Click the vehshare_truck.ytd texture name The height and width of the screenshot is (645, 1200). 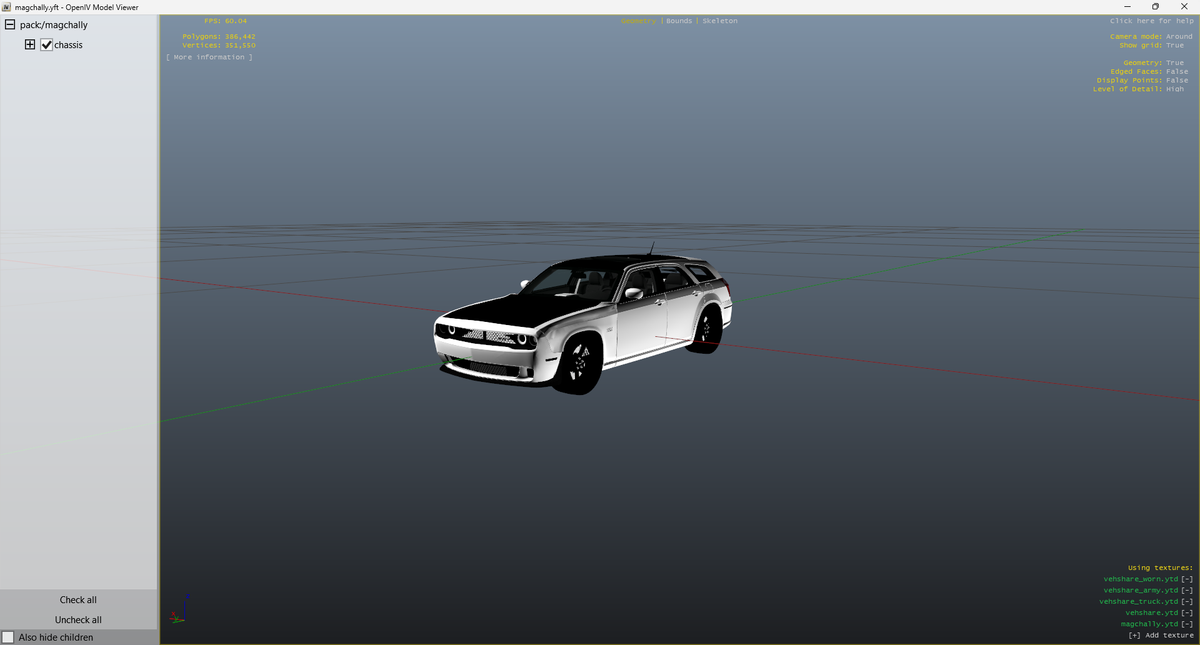[1138, 601]
